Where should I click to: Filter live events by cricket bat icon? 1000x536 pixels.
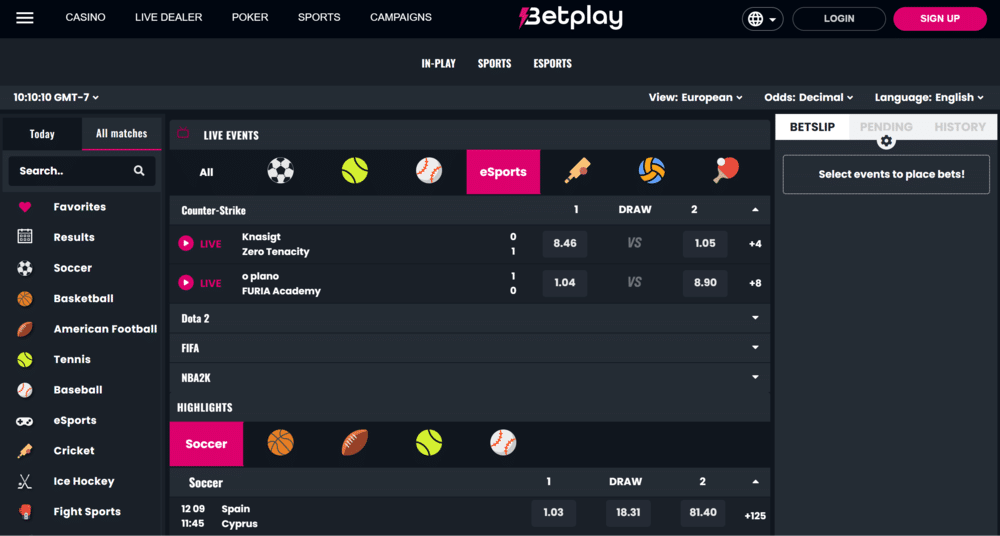(578, 171)
